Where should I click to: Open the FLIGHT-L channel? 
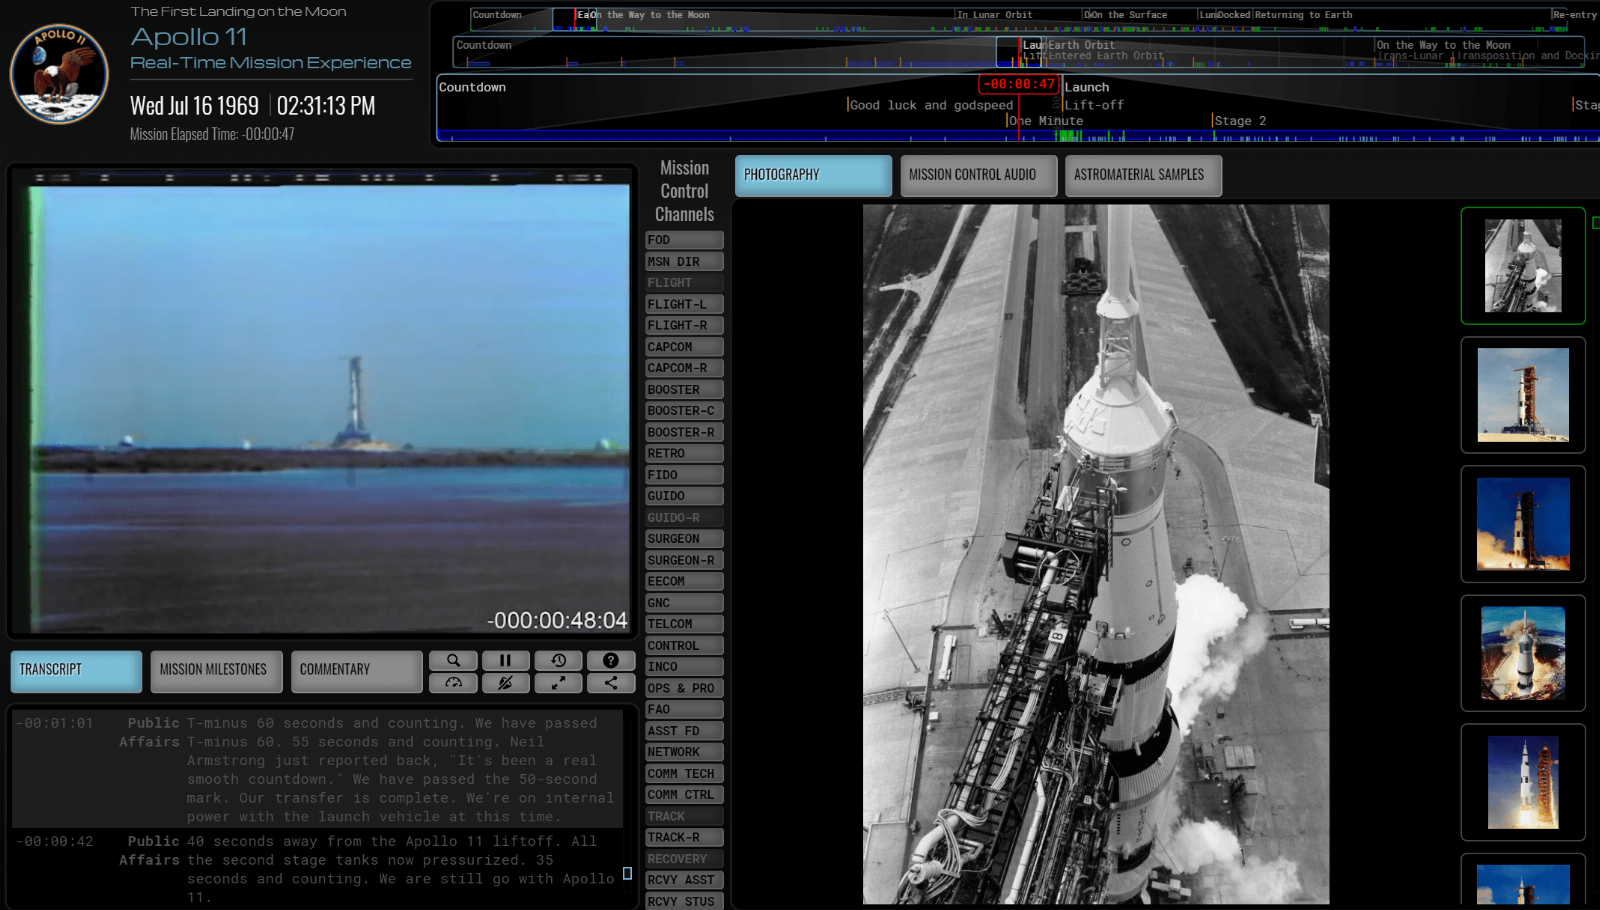pyautogui.click(x=684, y=304)
